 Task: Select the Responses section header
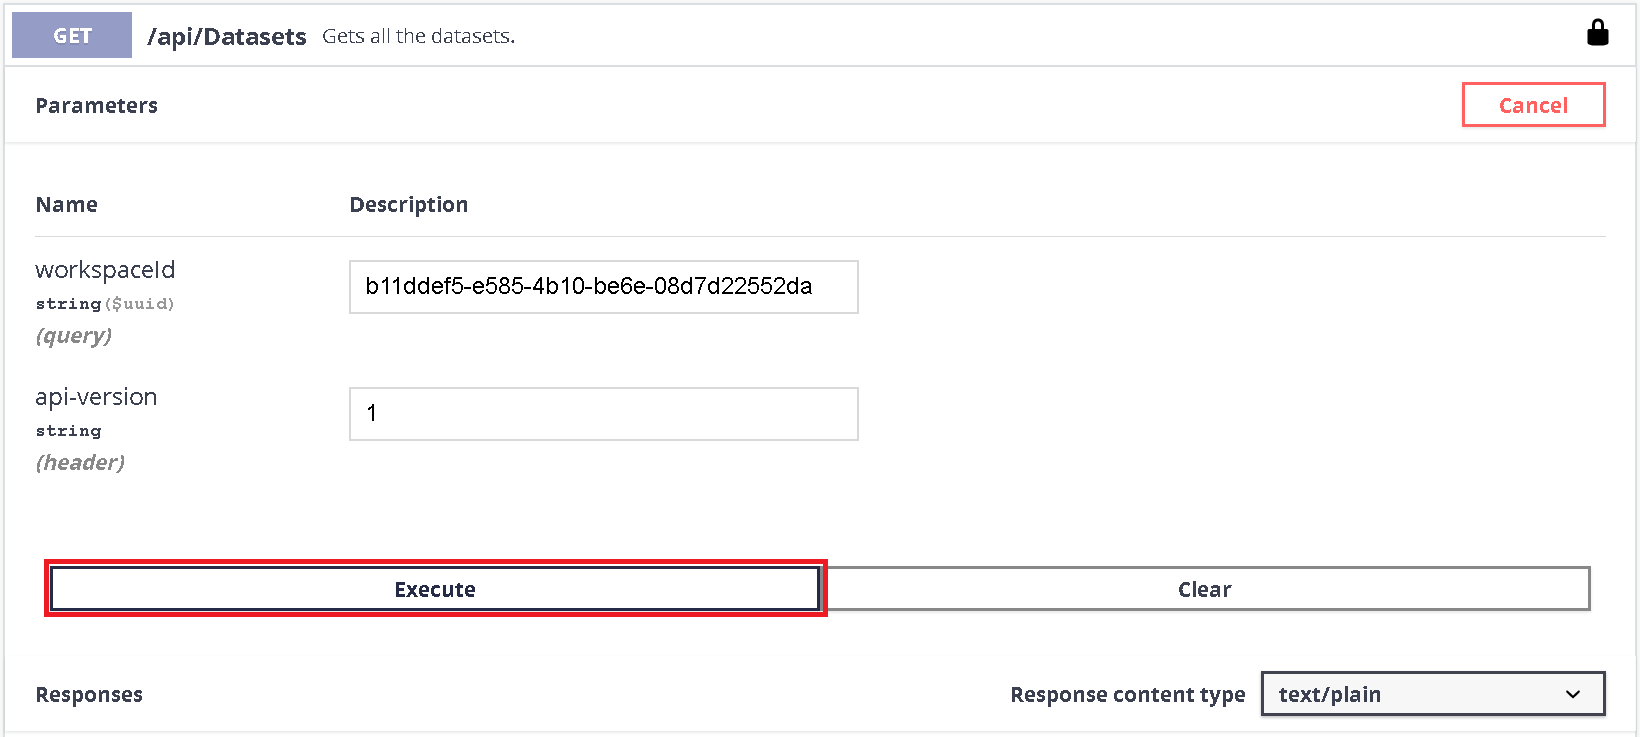click(89, 695)
